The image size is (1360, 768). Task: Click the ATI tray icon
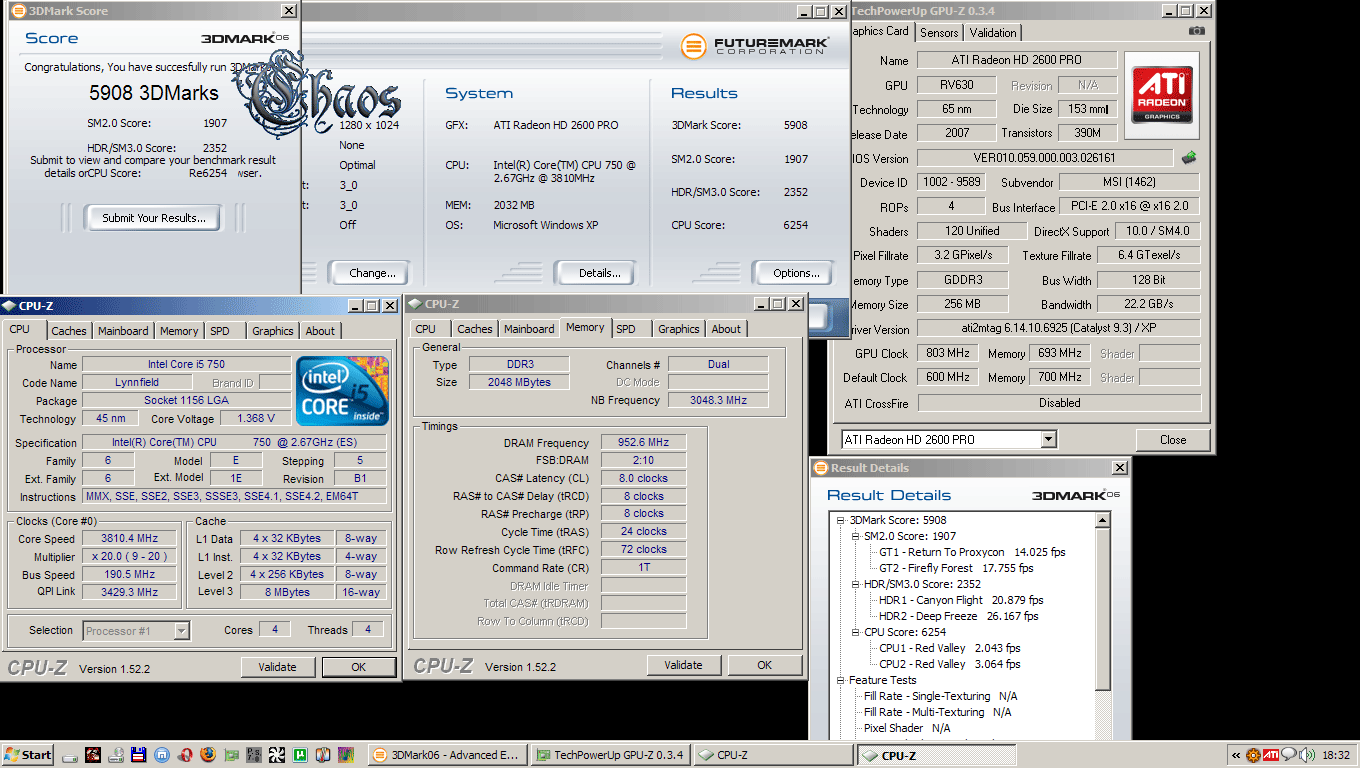[1271, 755]
